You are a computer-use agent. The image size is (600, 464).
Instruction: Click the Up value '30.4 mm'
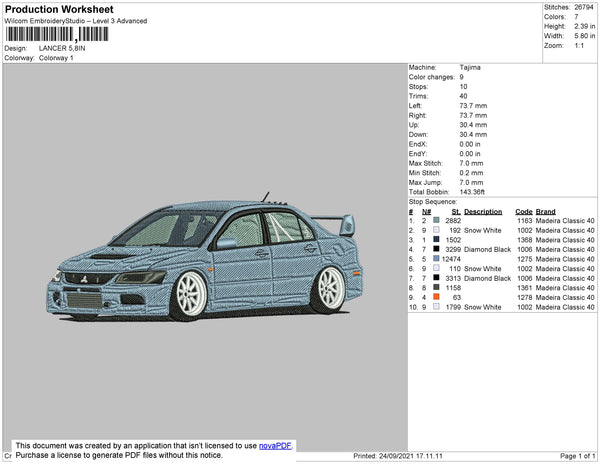click(473, 125)
